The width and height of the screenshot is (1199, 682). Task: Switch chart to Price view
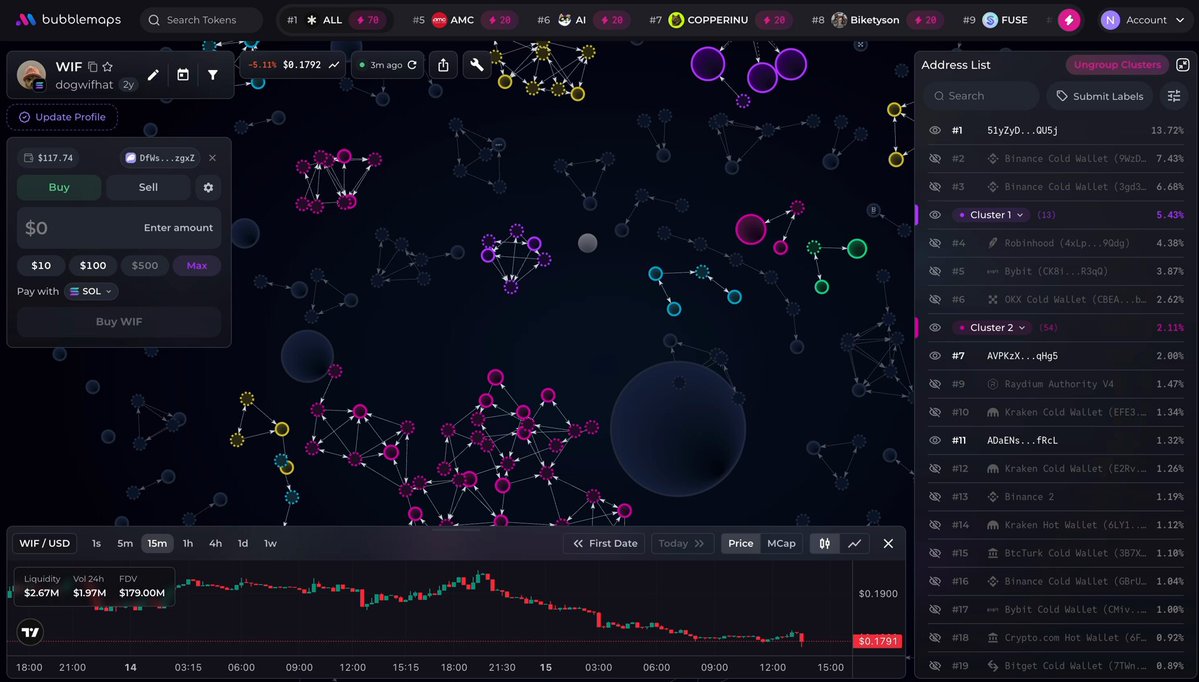(x=740, y=544)
